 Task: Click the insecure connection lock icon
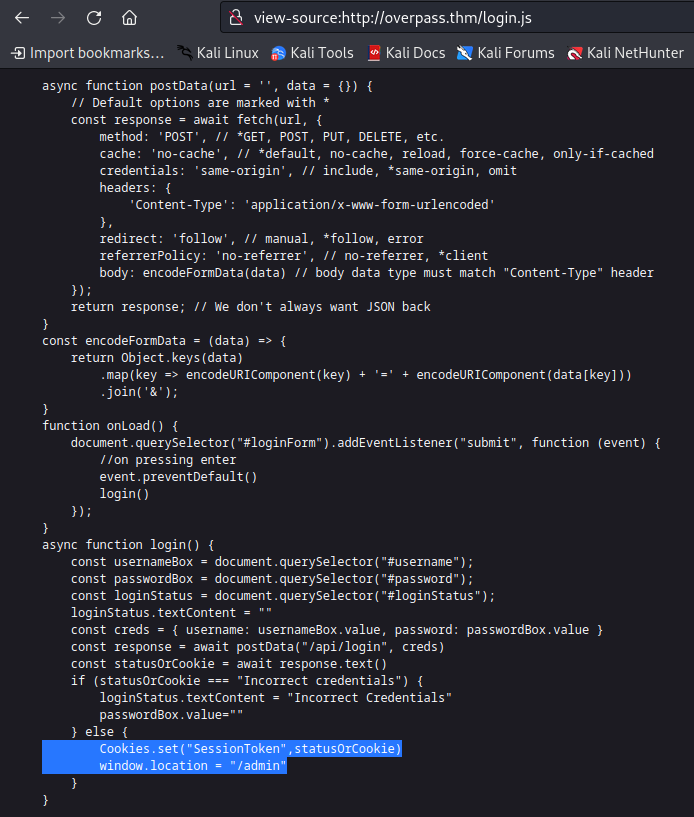pos(236,18)
